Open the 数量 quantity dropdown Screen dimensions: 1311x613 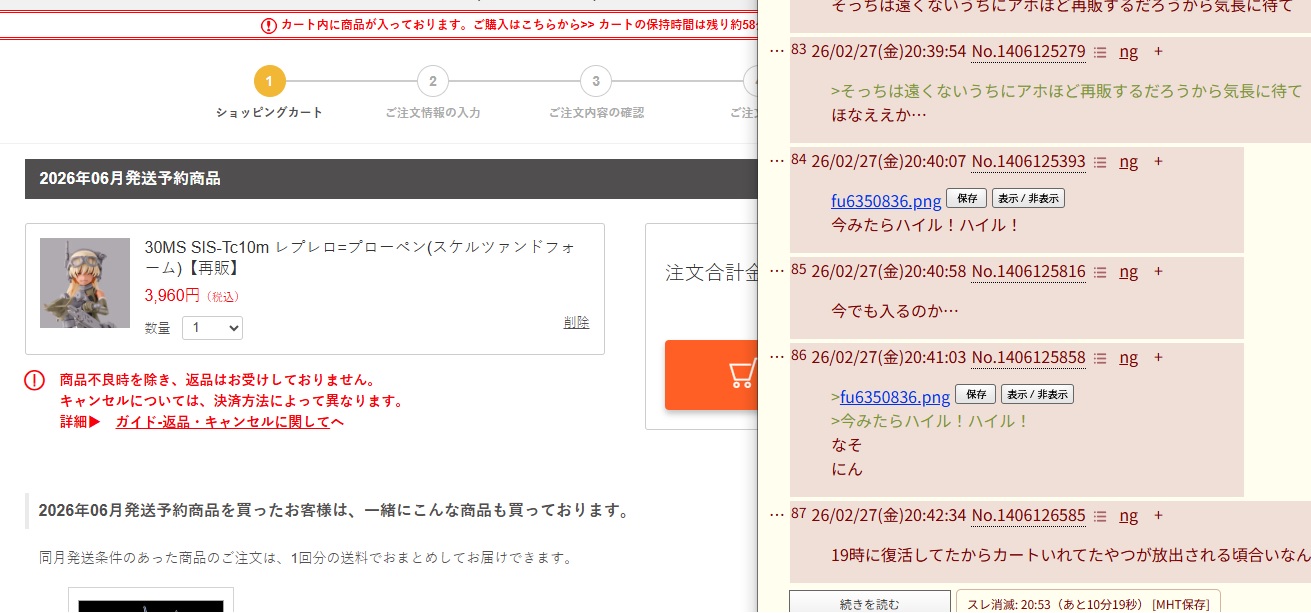point(212,328)
